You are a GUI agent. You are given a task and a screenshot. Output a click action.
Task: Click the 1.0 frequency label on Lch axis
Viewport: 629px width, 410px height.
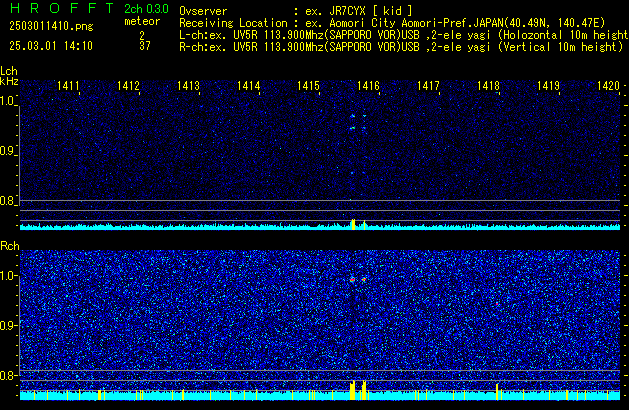pyautogui.click(x=8, y=101)
